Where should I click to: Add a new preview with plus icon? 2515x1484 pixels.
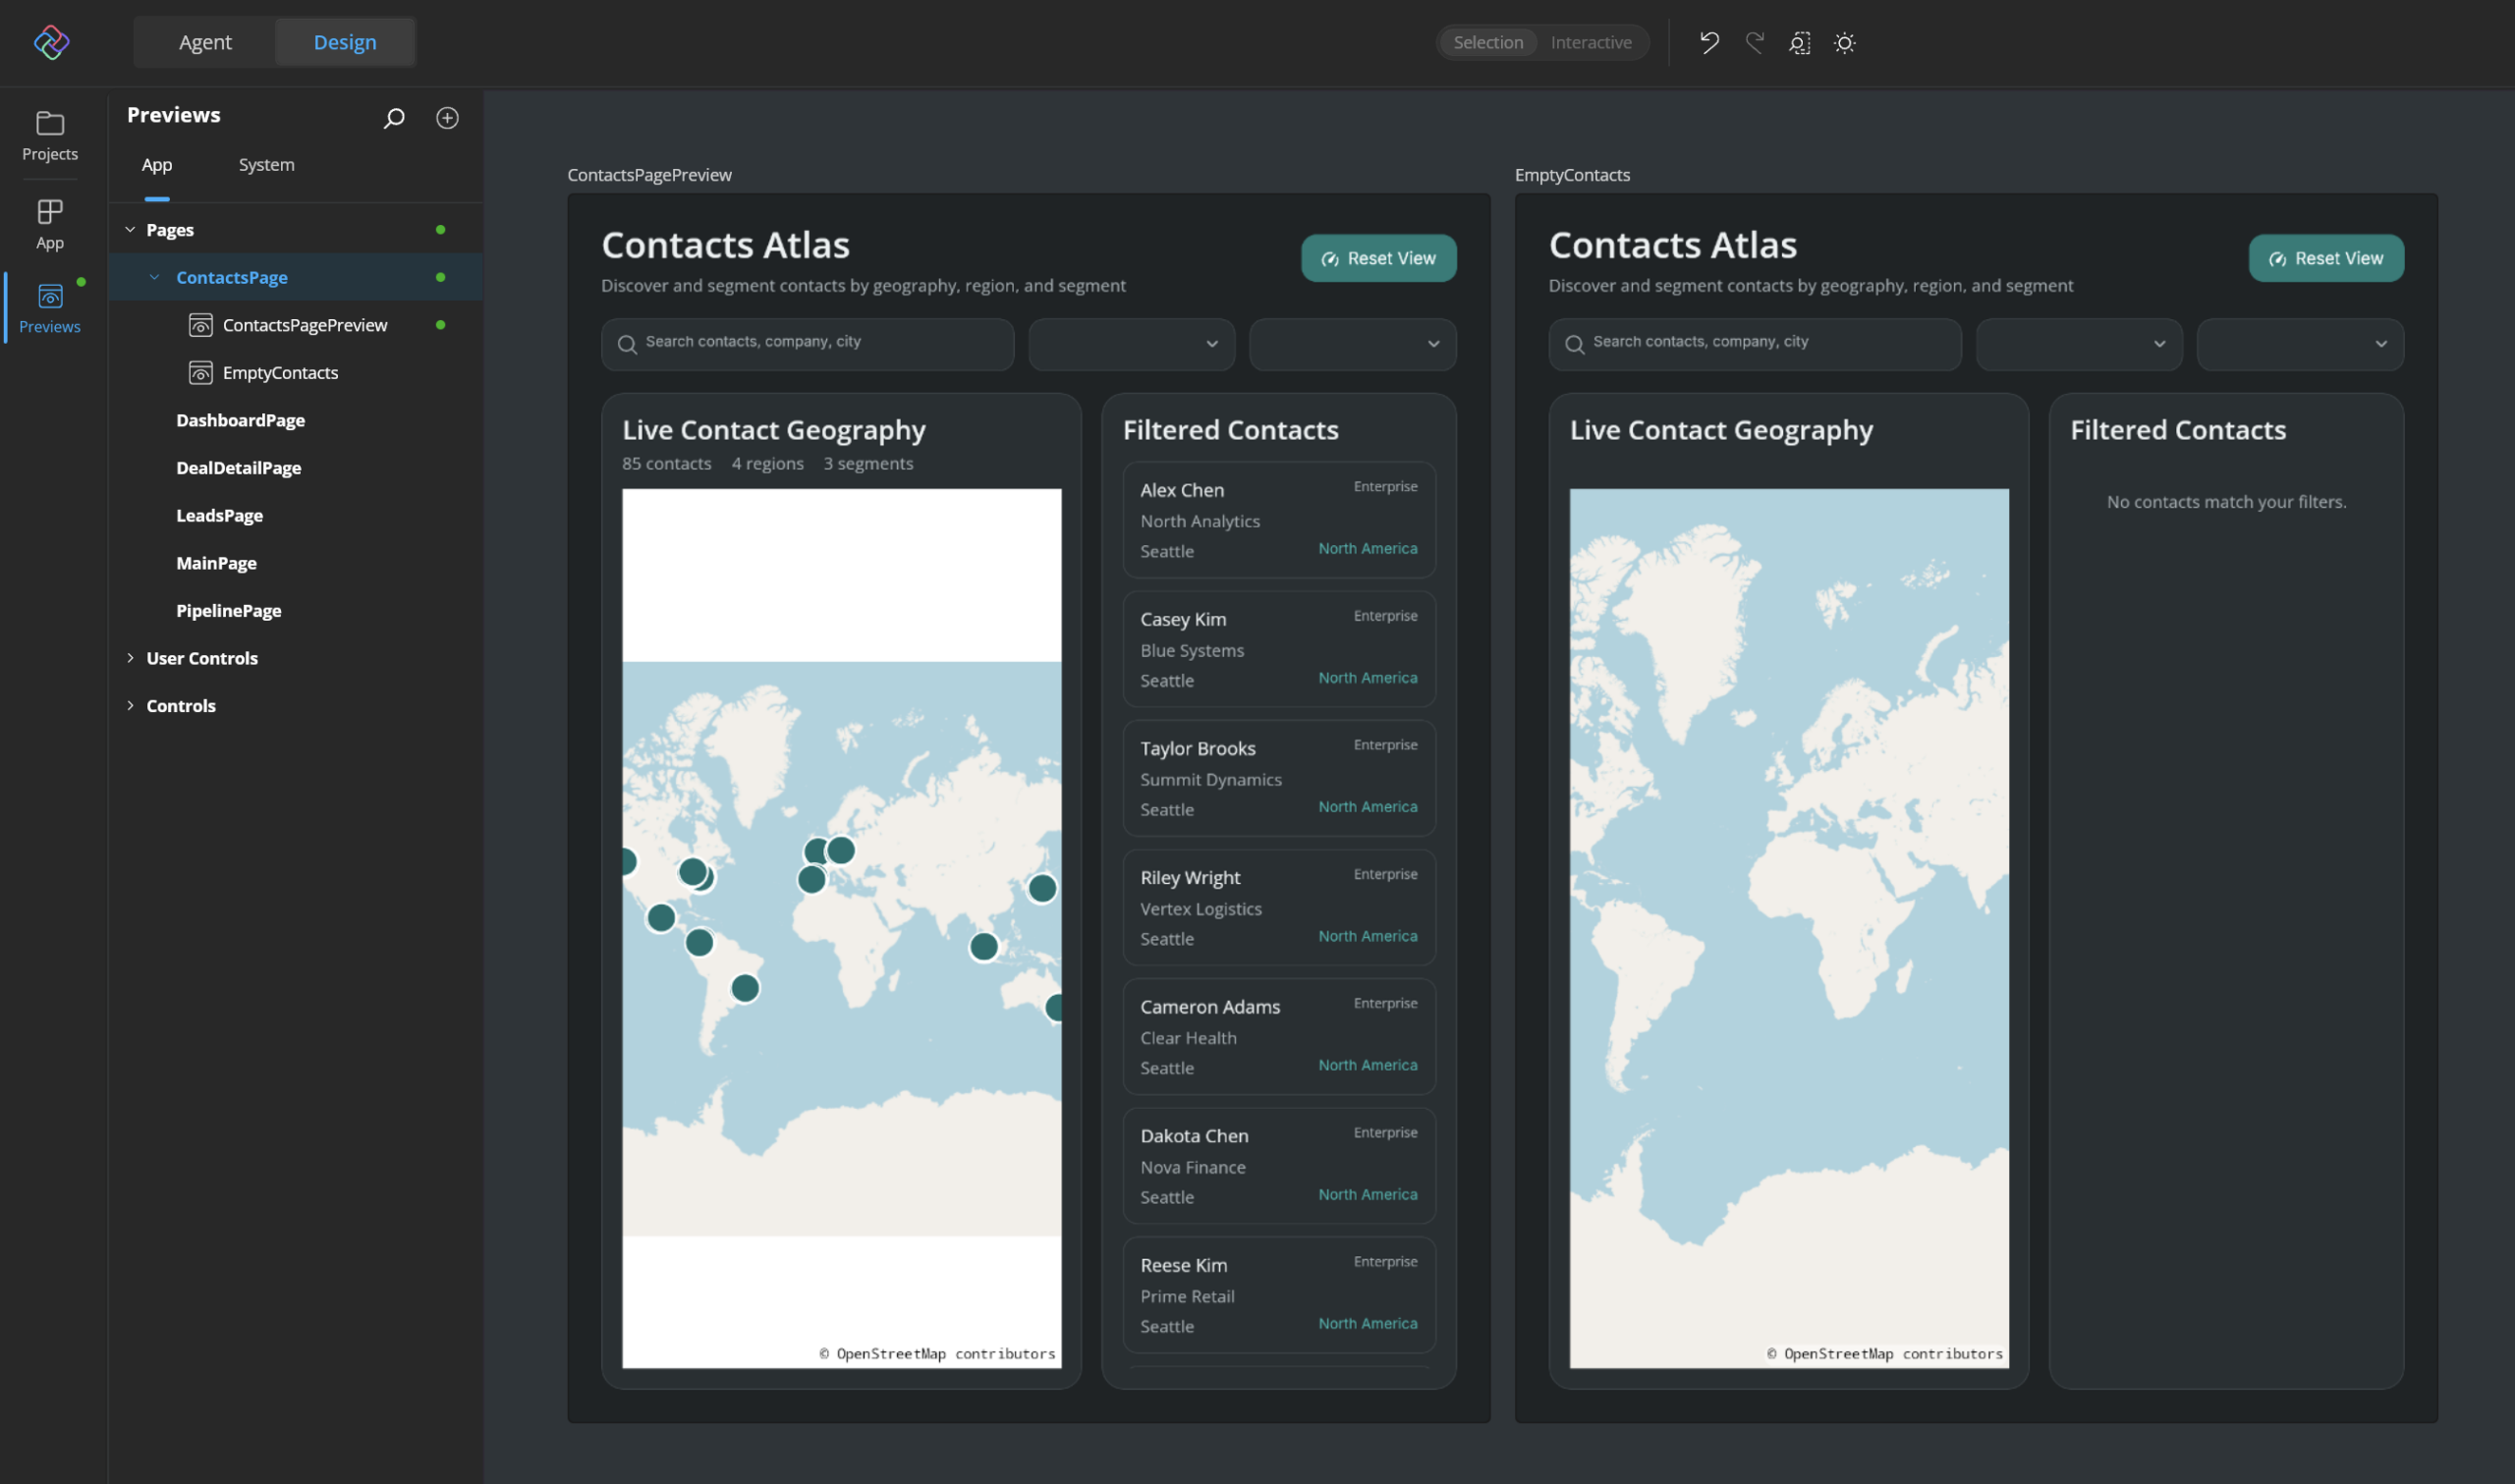tap(447, 118)
